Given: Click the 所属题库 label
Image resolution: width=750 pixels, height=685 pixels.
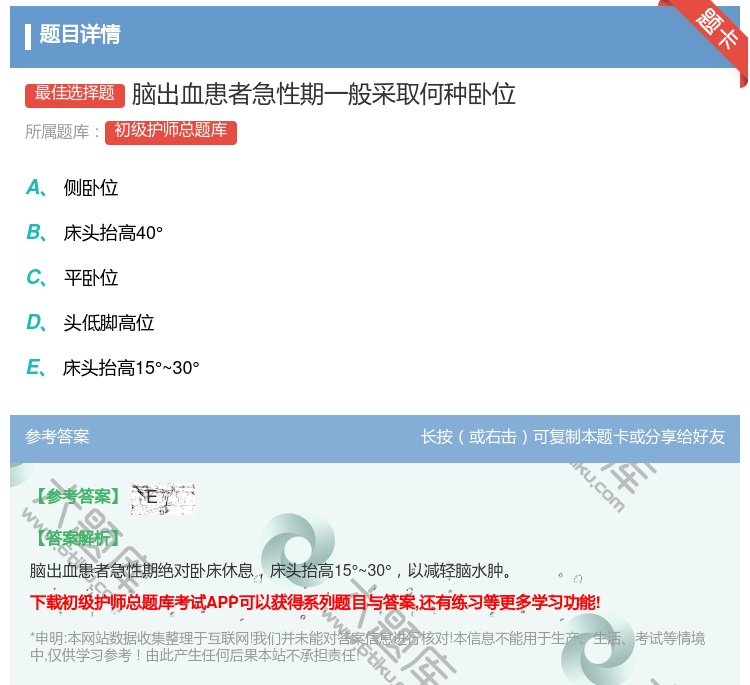Looking at the screenshot, I should [x=62, y=132].
